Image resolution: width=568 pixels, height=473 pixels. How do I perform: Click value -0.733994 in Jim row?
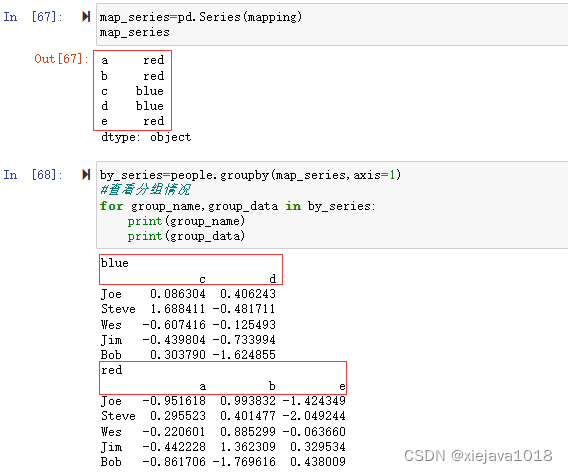(x=245, y=340)
